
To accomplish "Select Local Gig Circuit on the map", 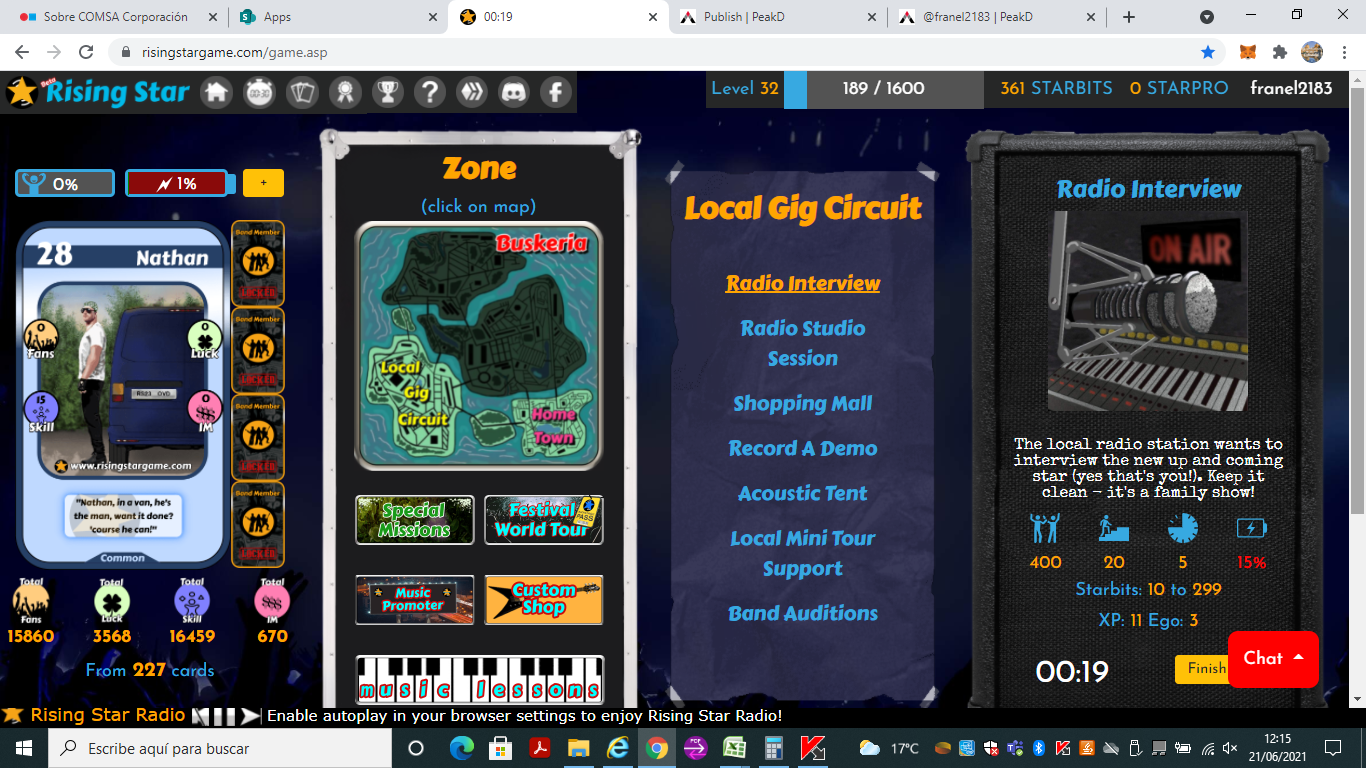I will pyautogui.click(x=415, y=393).
